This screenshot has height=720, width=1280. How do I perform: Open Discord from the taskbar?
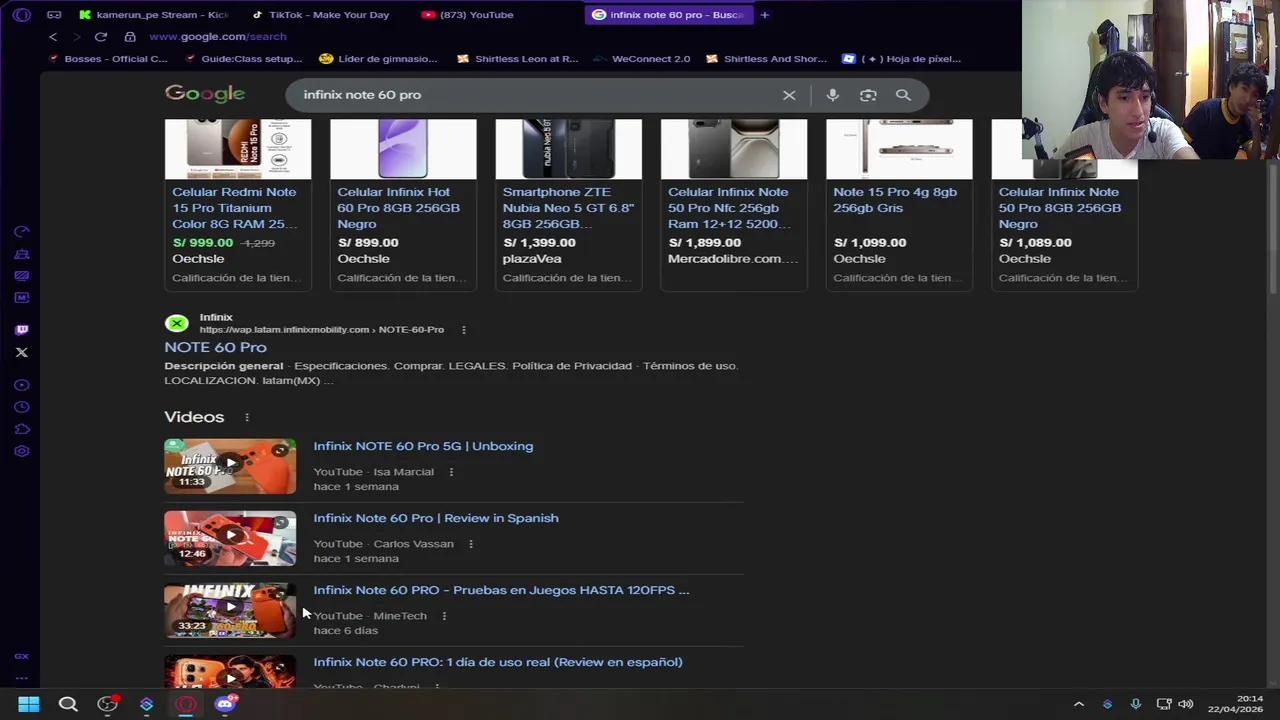click(225, 704)
